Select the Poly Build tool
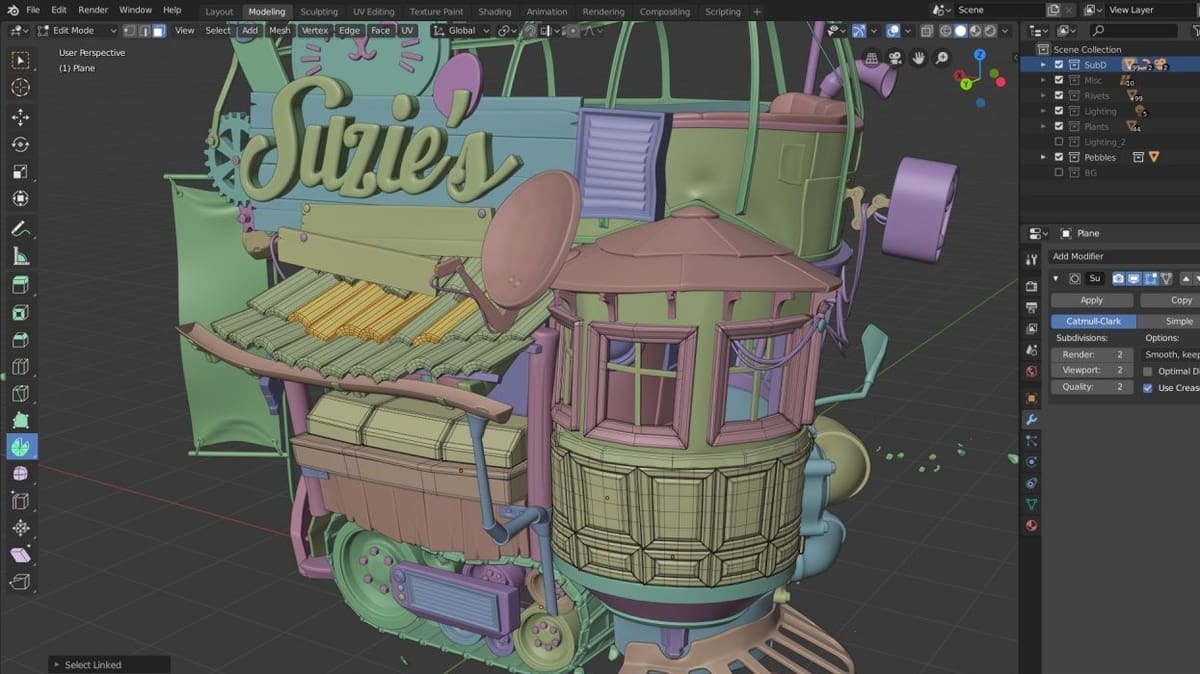This screenshot has width=1200, height=674. [20, 420]
